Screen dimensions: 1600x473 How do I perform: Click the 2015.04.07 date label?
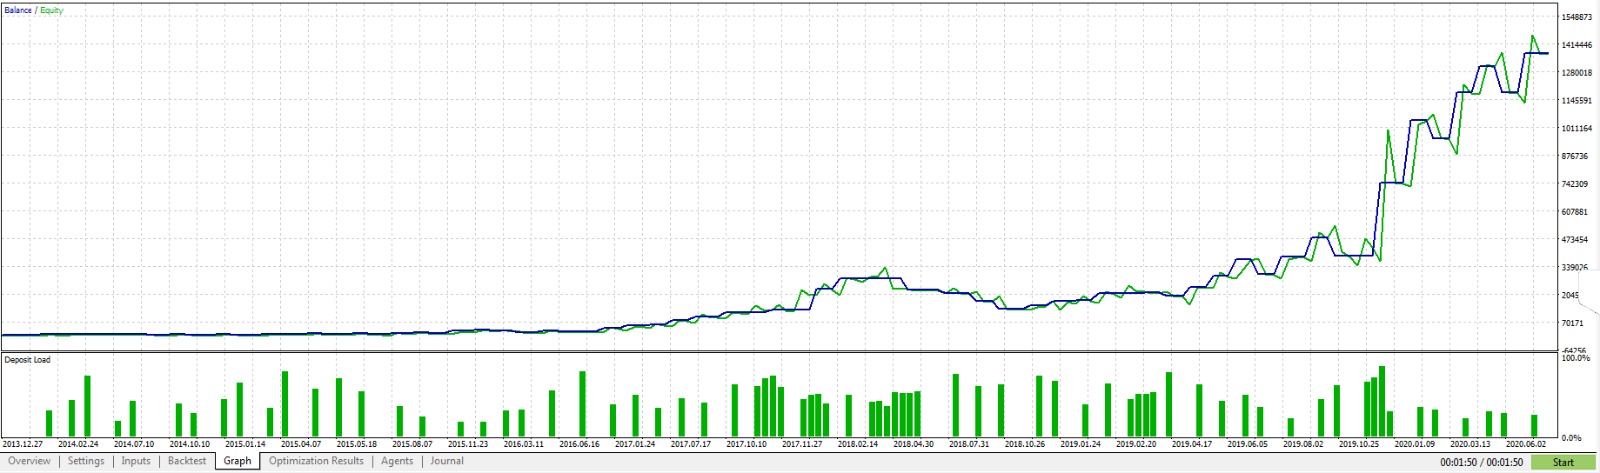[301, 444]
